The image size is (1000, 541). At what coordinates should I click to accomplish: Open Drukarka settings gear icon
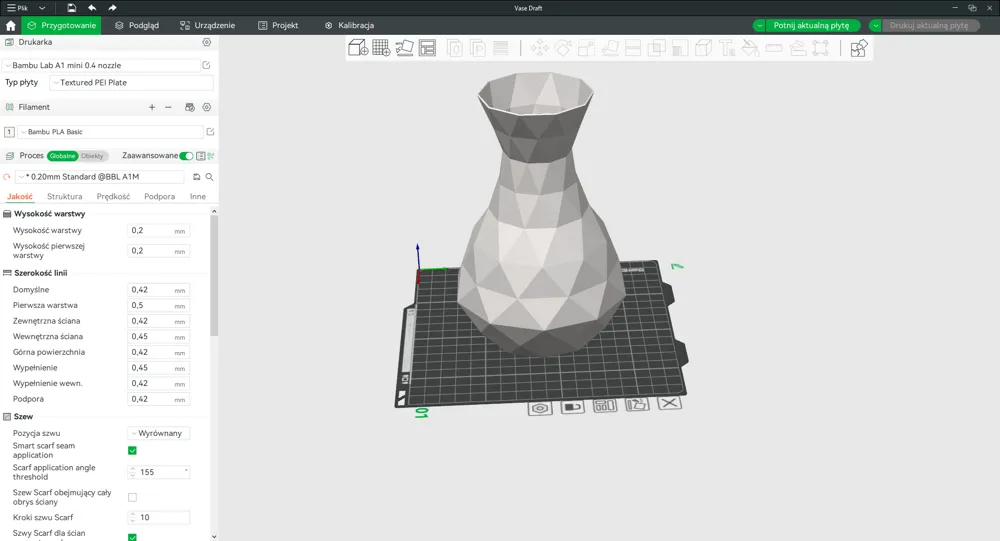pyautogui.click(x=207, y=42)
